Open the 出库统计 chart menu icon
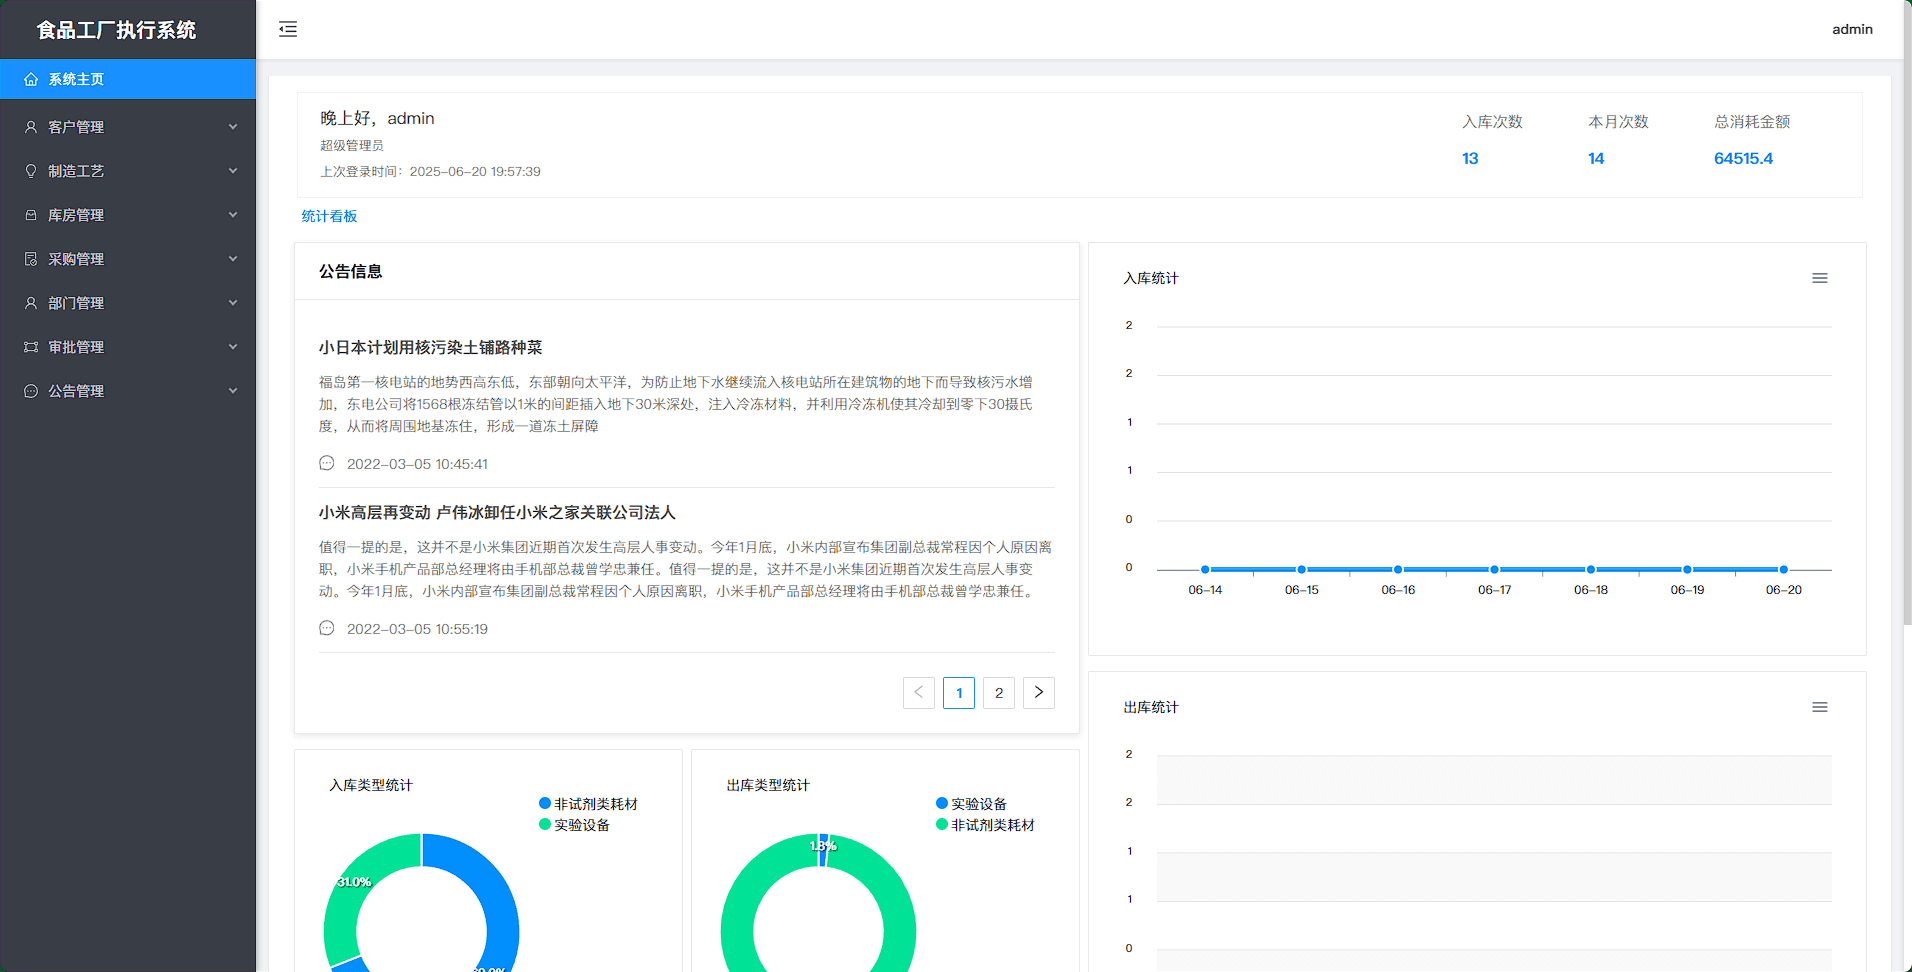The height and width of the screenshot is (972, 1912). coord(1820,707)
